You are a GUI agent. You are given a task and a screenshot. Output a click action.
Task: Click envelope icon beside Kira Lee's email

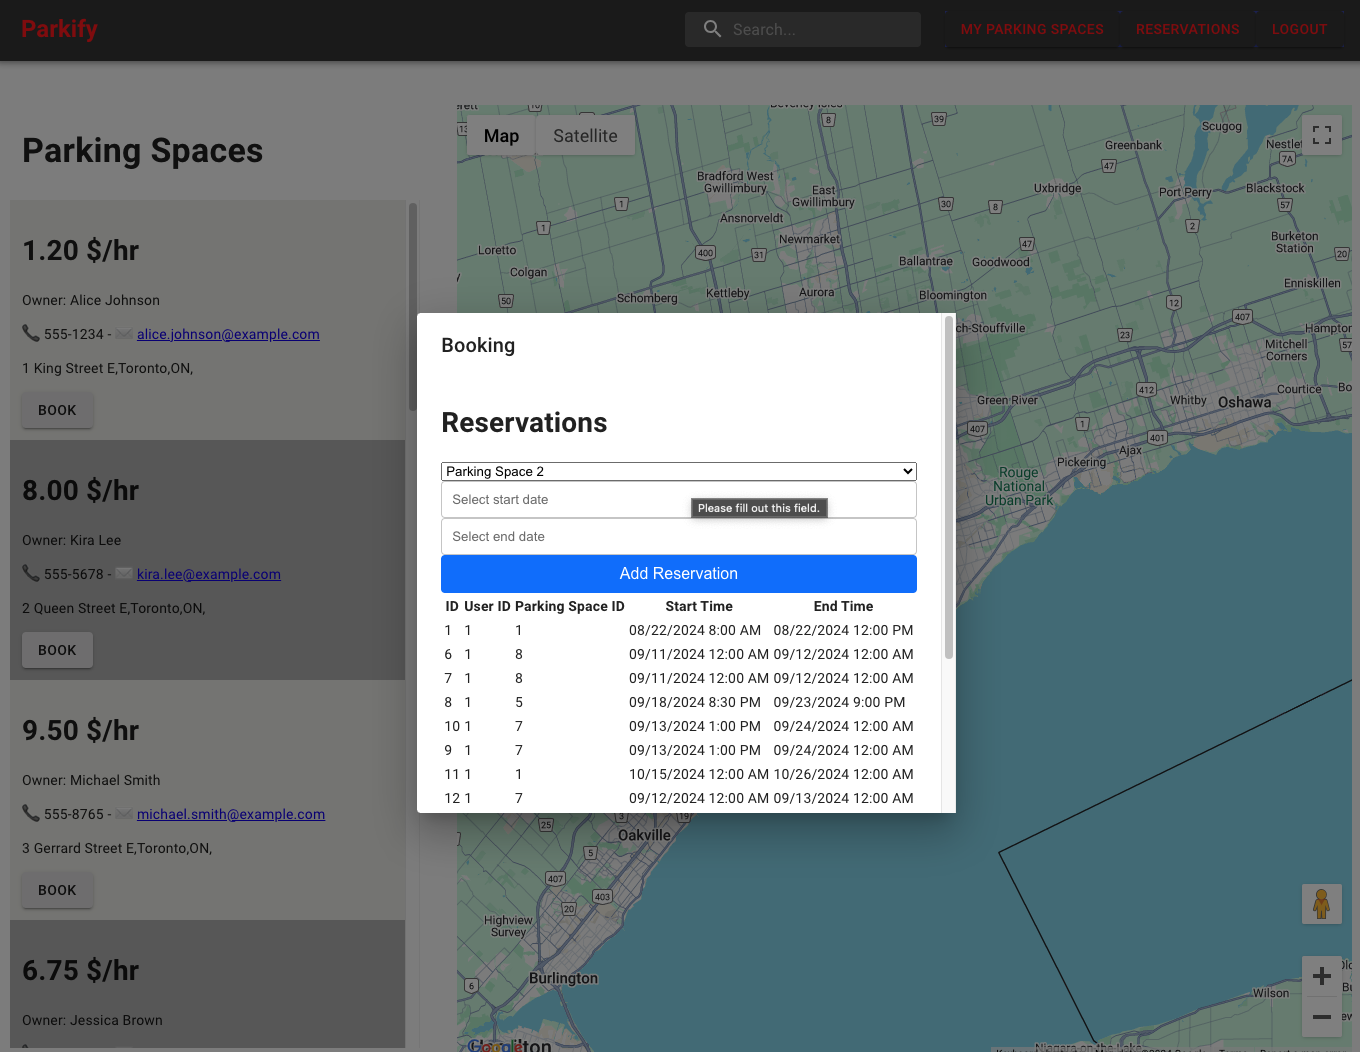[x=124, y=574]
